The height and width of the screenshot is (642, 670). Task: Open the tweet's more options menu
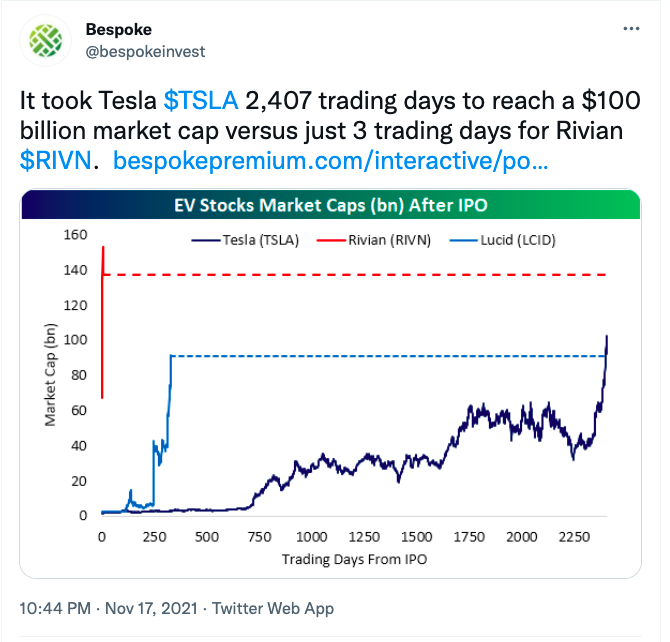(631, 29)
